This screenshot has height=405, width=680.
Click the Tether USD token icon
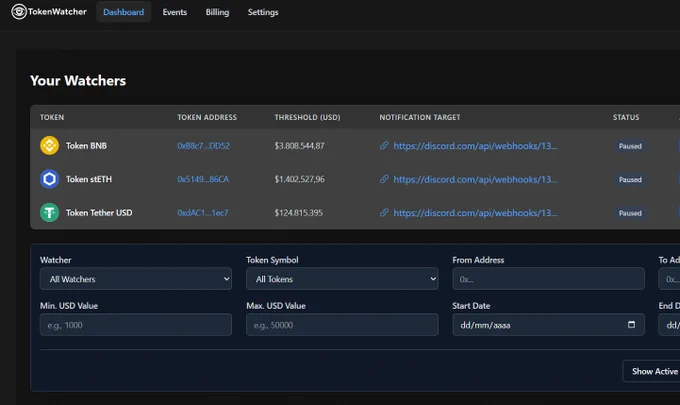click(x=49, y=212)
